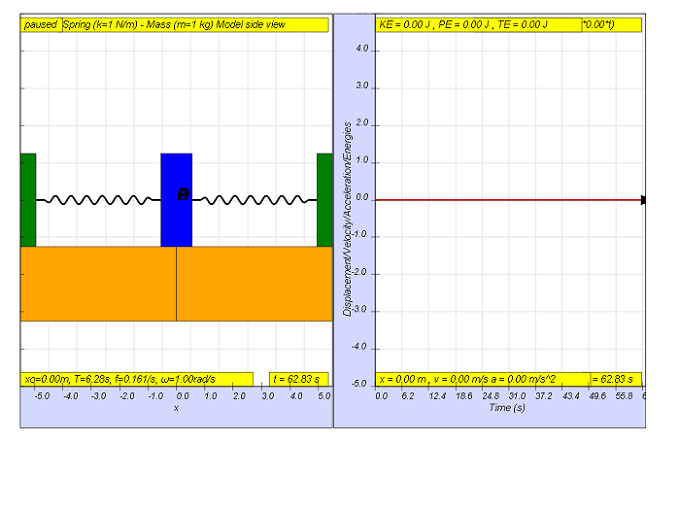Viewport: 680px width, 510px height.
Task: Click the right spring coil
Action: coord(255,200)
